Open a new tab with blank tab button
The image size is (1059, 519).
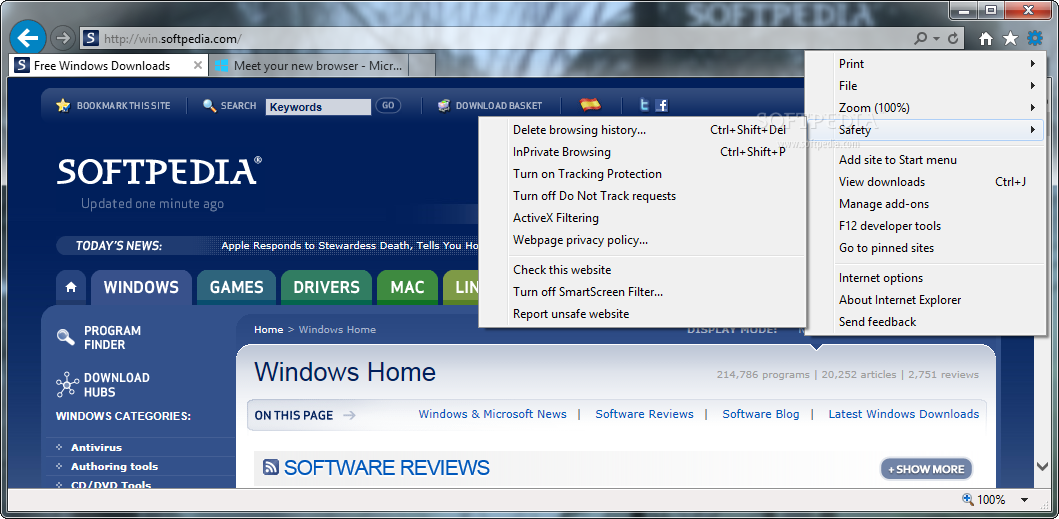coord(422,66)
